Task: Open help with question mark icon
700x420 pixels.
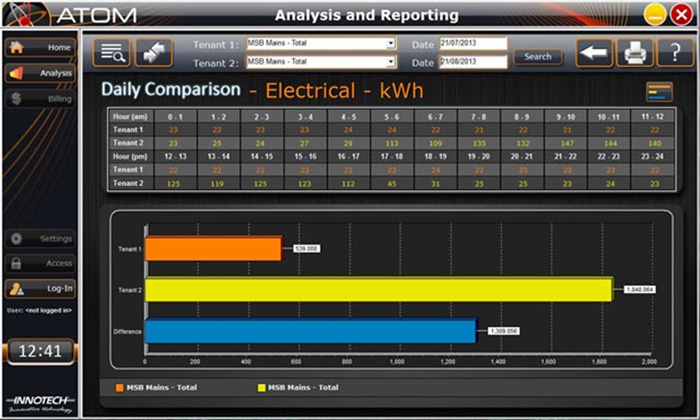Action: click(675, 53)
